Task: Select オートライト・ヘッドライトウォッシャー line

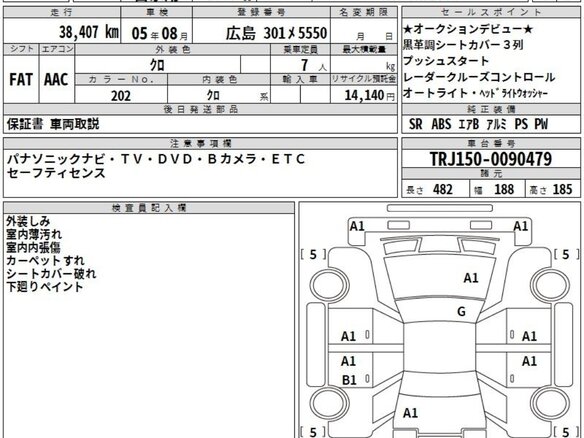Action: click(x=475, y=93)
